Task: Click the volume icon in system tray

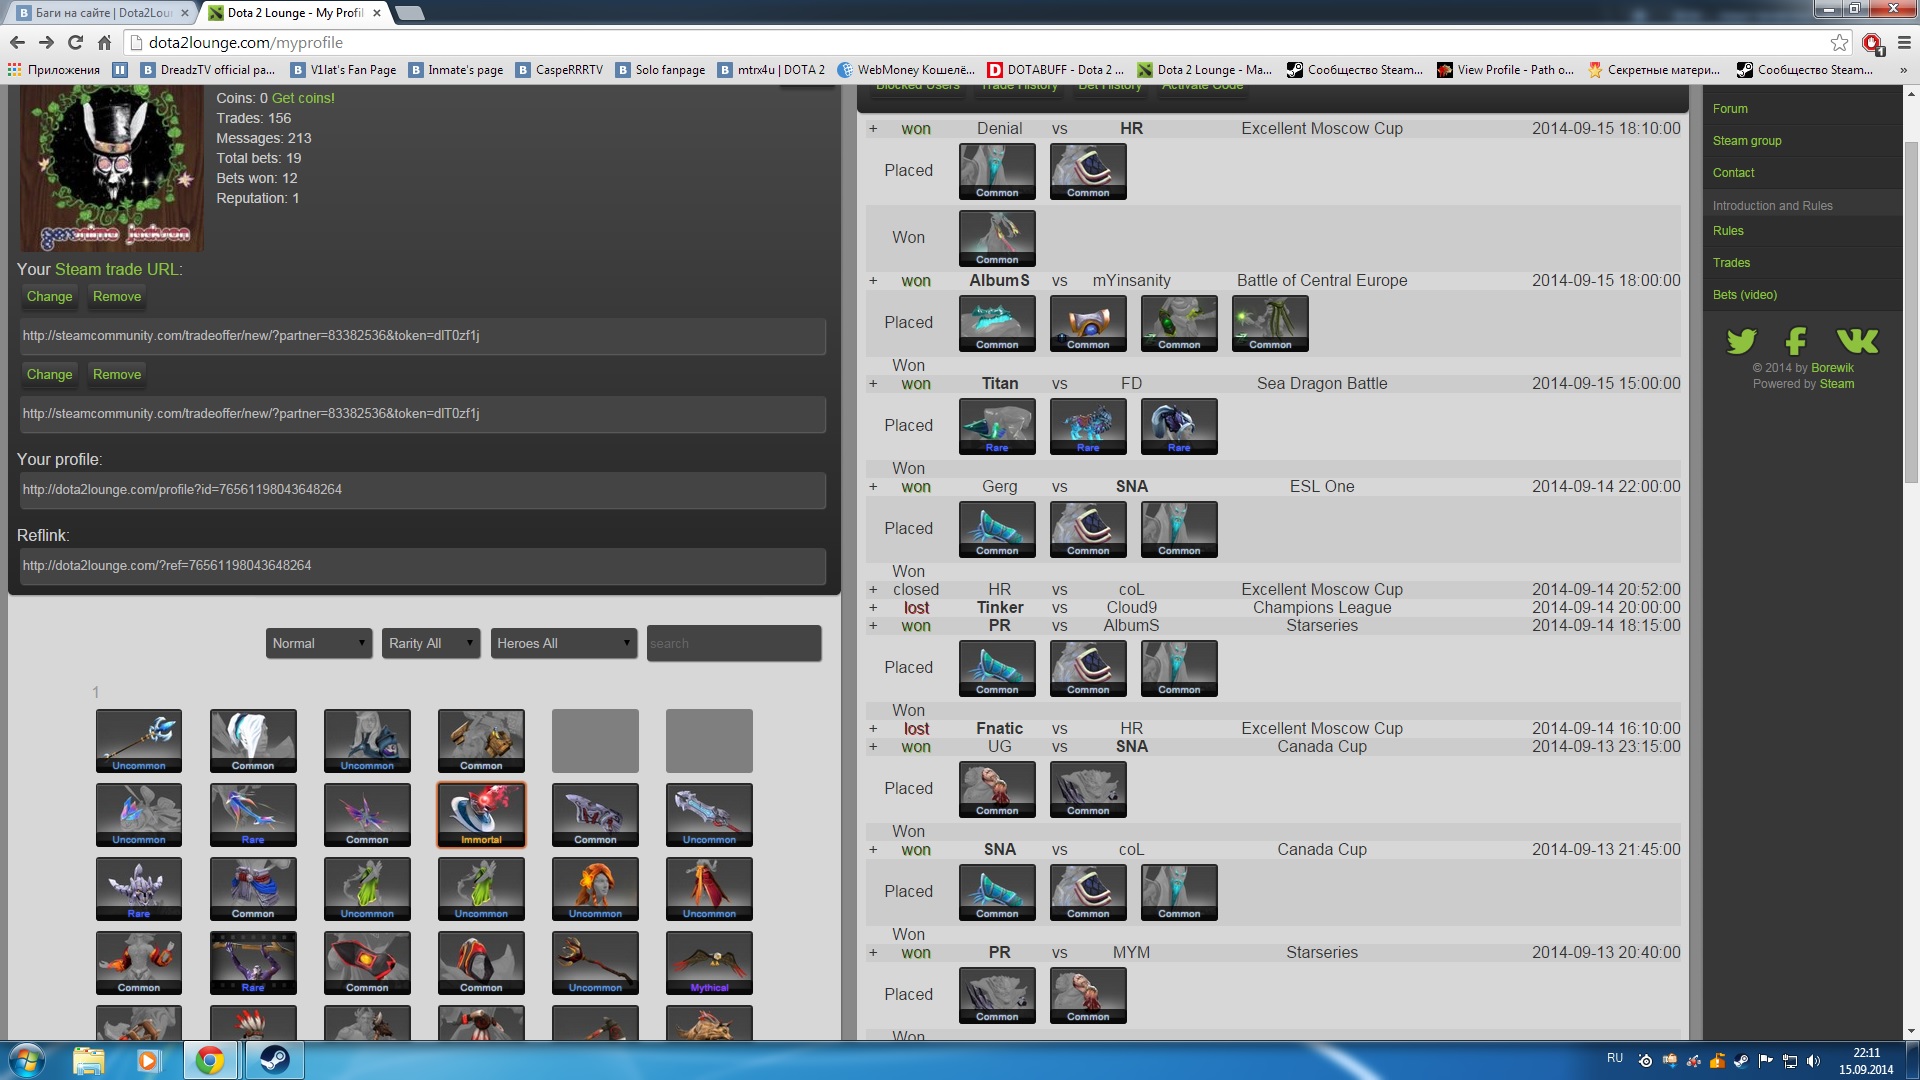Action: coord(1813,1061)
